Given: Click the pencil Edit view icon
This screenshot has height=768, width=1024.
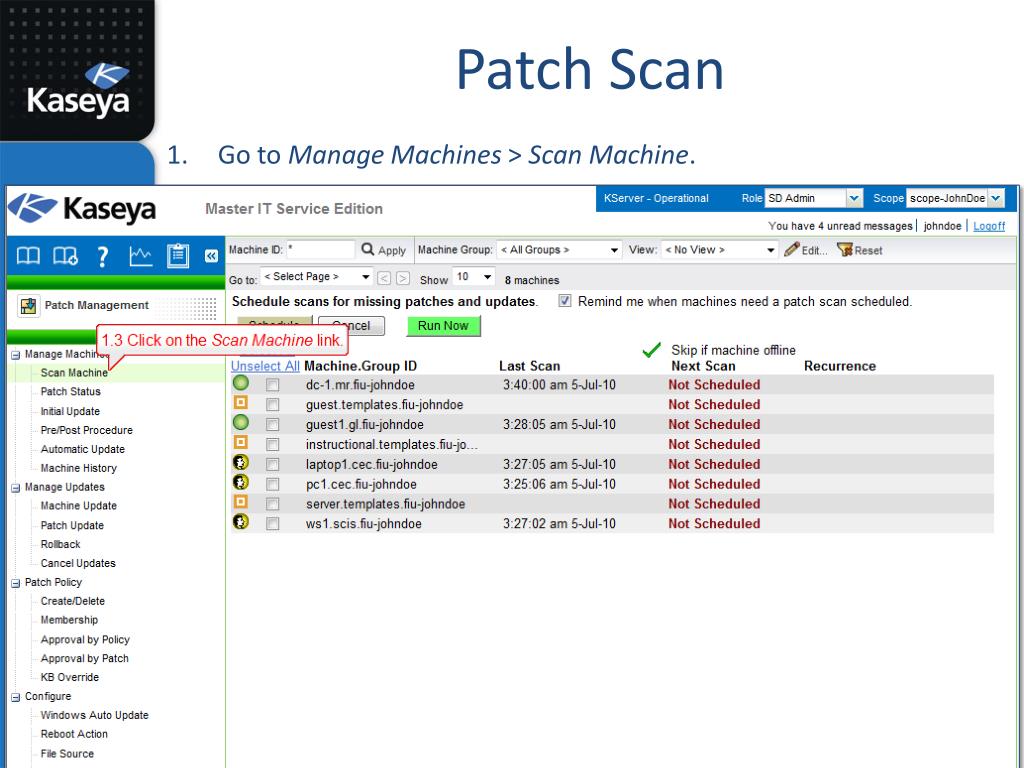Looking at the screenshot, I should (x=792, y=249).
